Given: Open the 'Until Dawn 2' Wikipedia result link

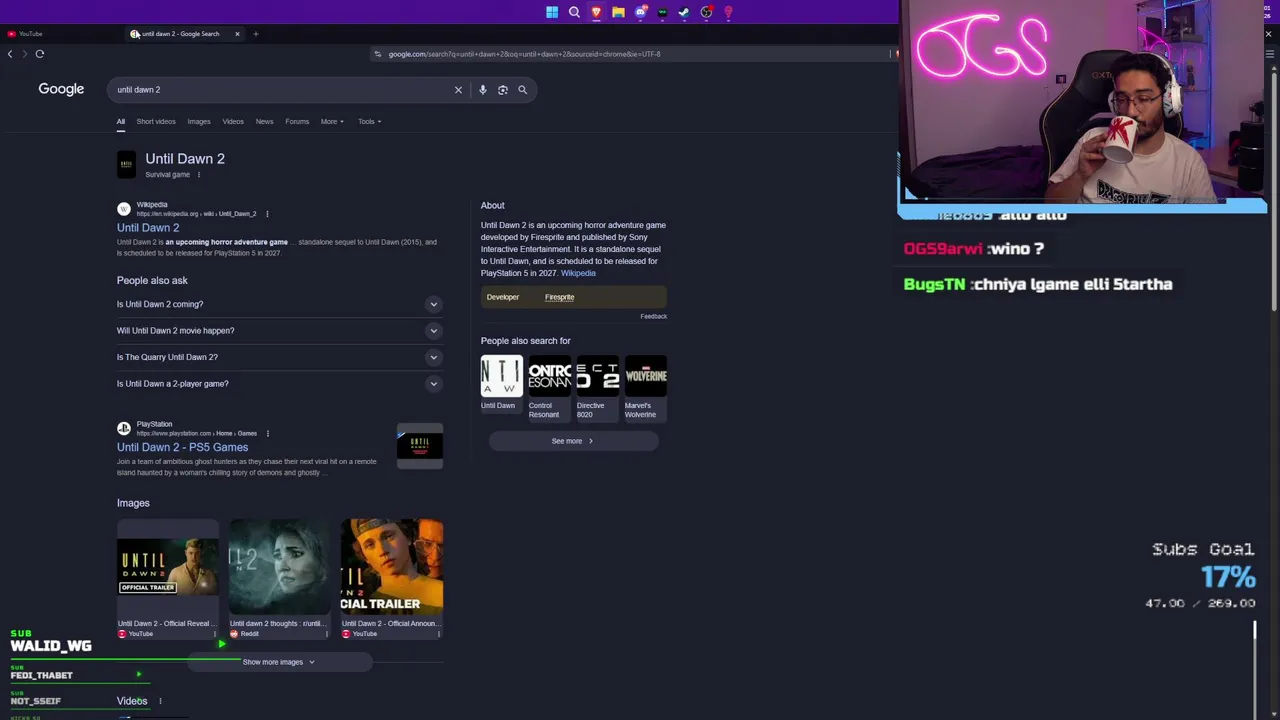Looking at the screenshot, I should 148,228.
